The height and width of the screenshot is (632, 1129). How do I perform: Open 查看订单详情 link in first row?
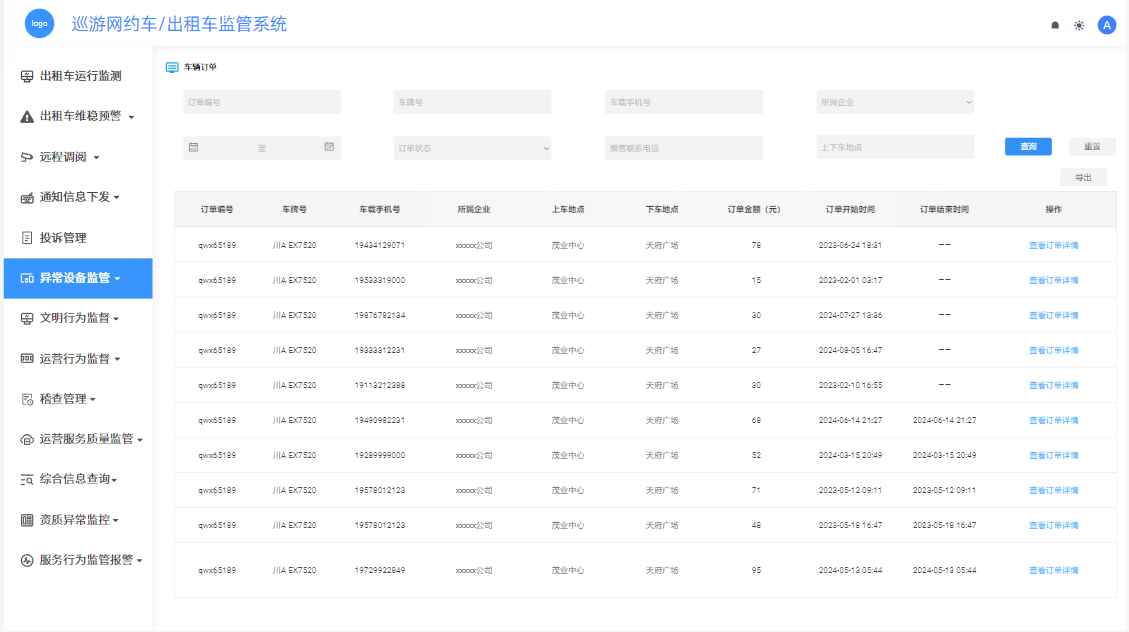coord(1053,245)
